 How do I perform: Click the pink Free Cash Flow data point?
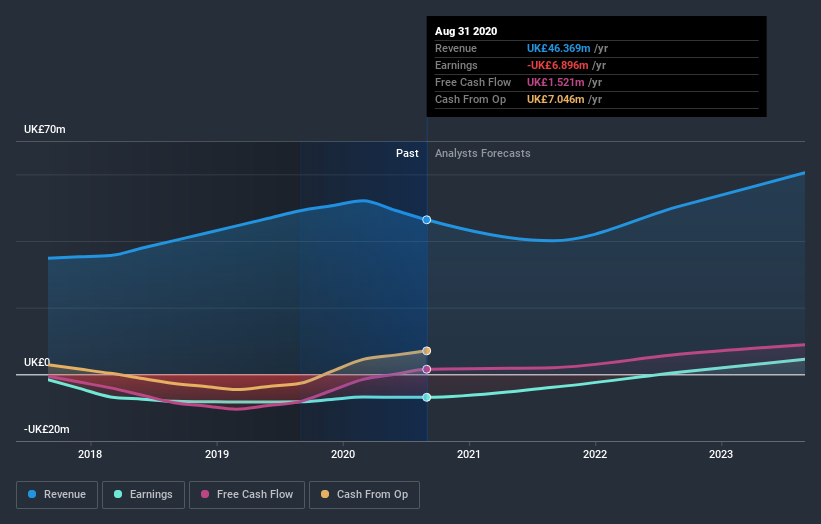coord(427,370)
